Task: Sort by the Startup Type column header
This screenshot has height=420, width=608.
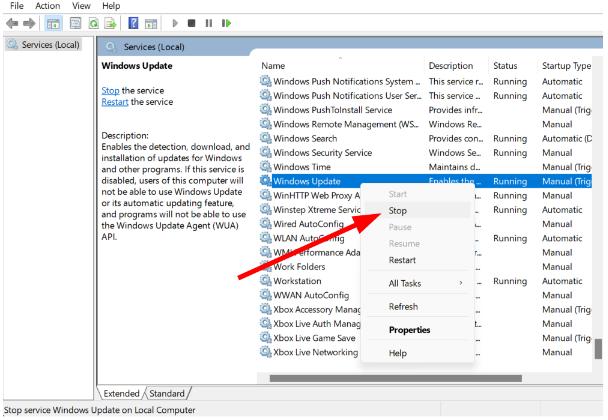Action: (566, 66)
